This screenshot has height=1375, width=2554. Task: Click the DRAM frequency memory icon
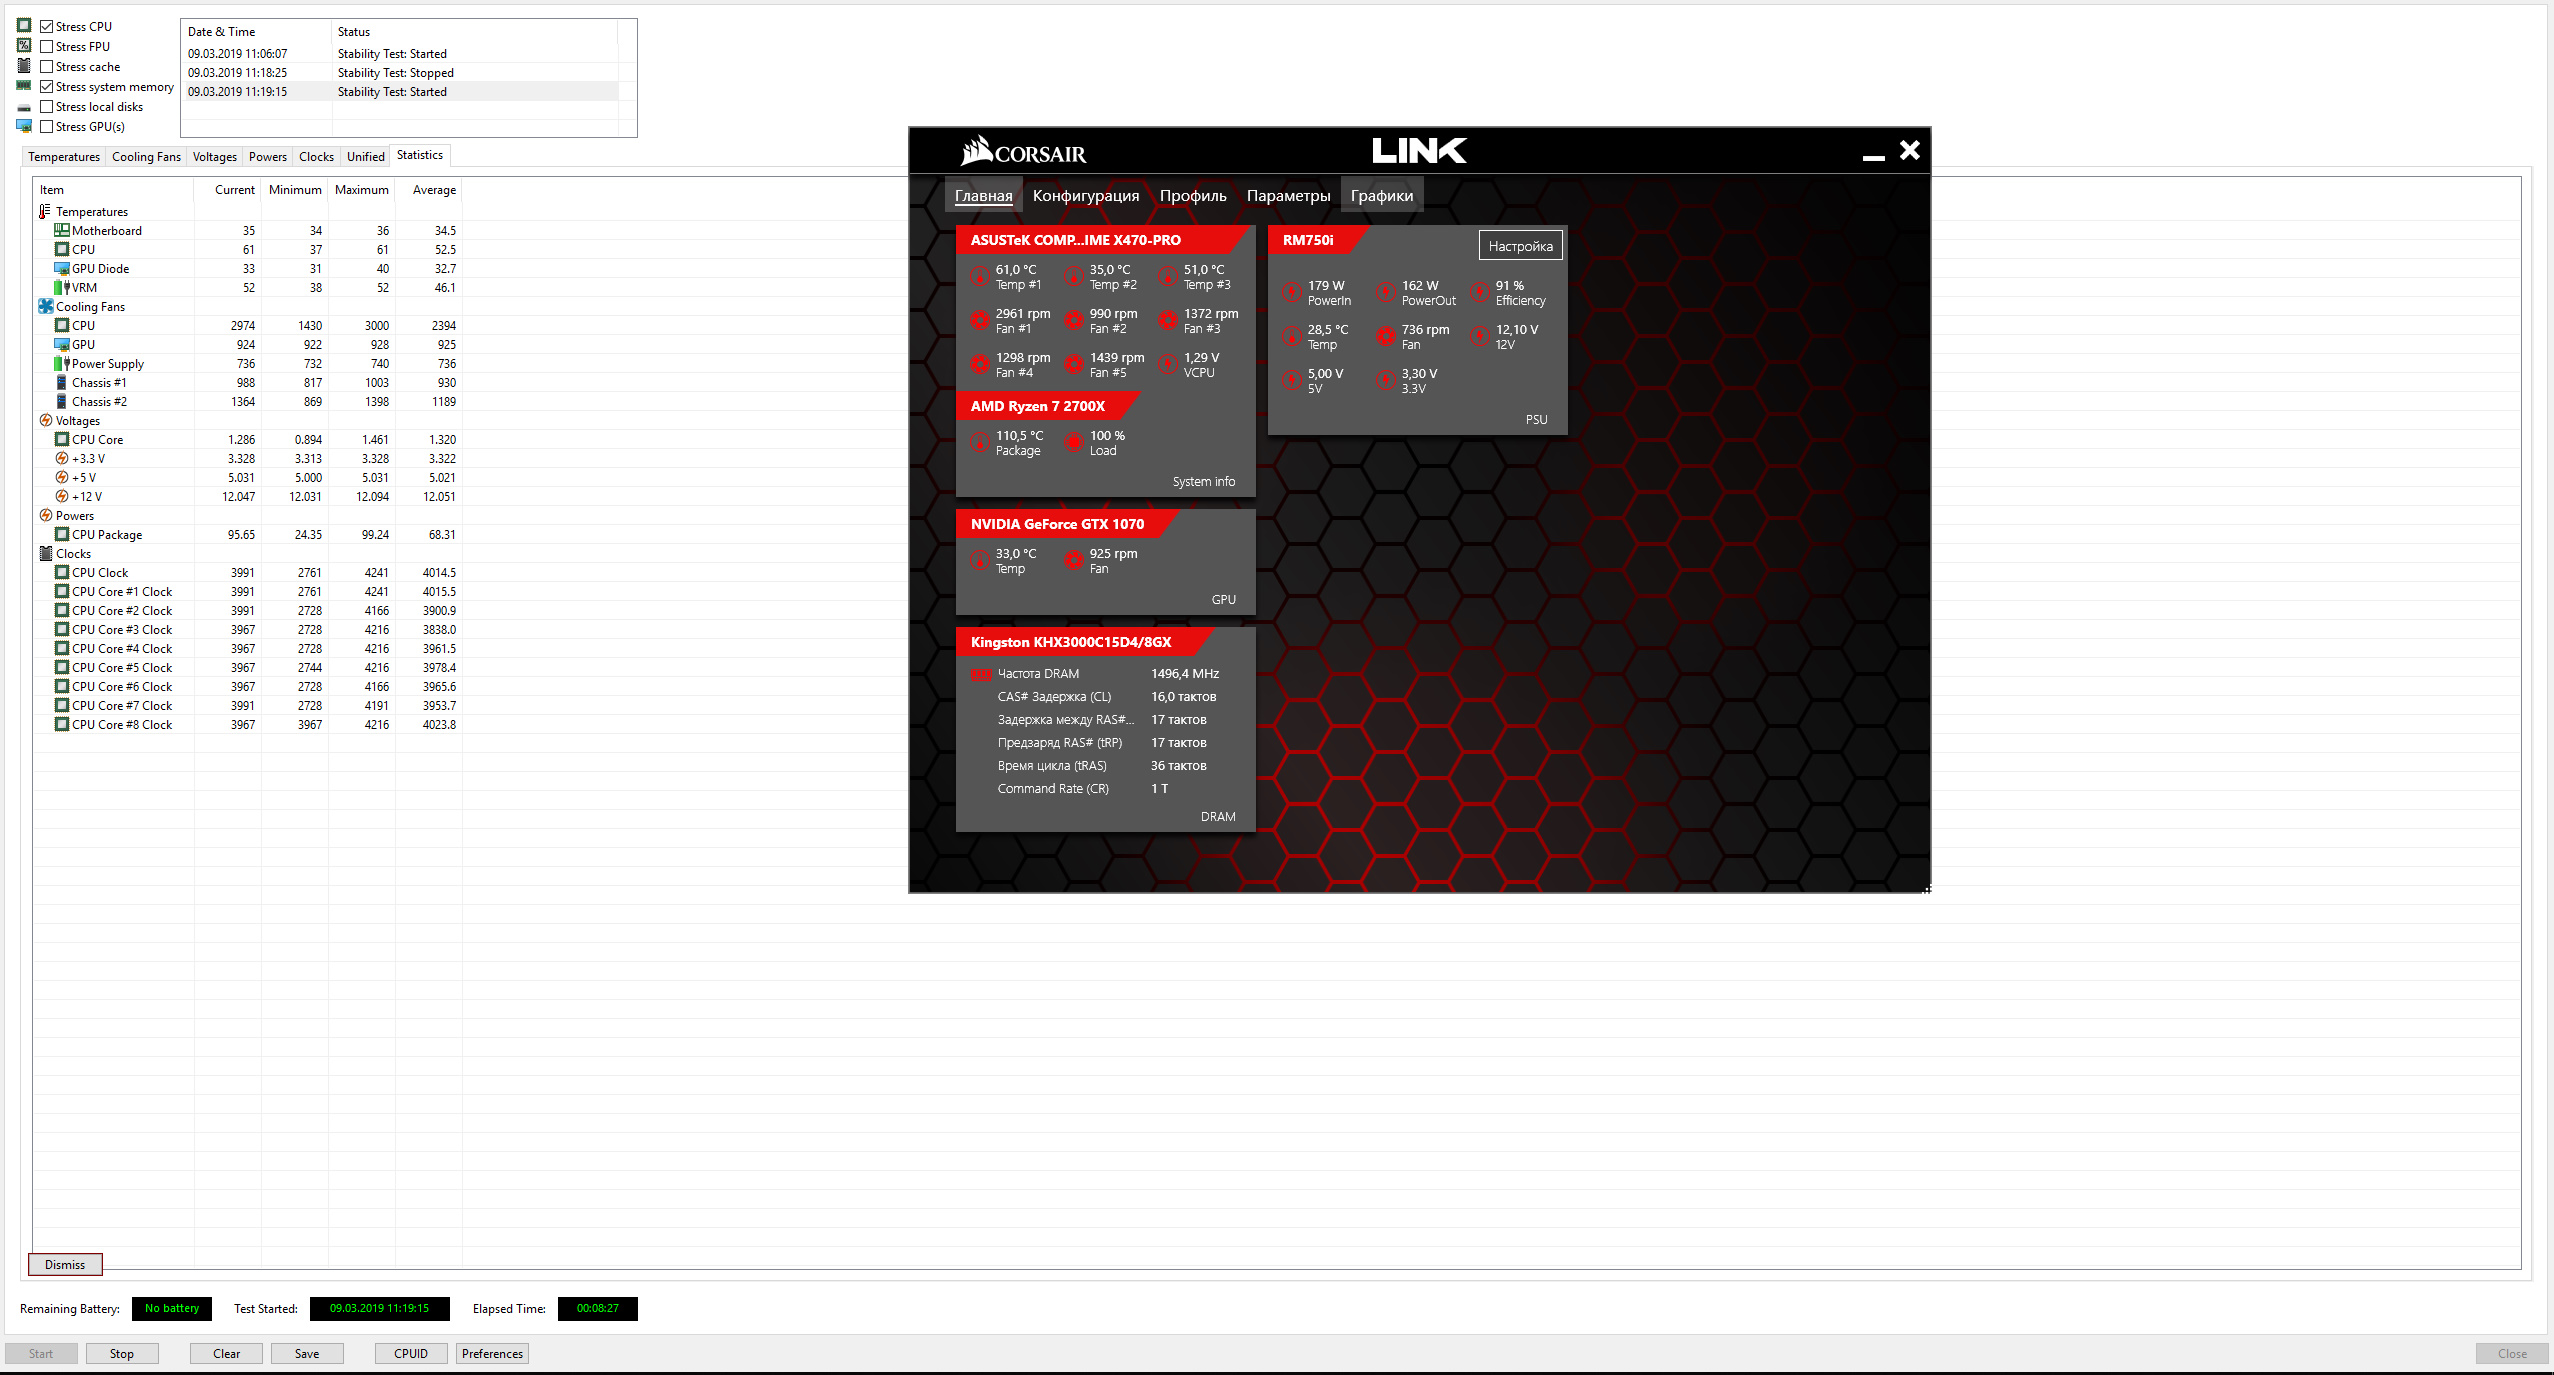[x=981, y=675]
